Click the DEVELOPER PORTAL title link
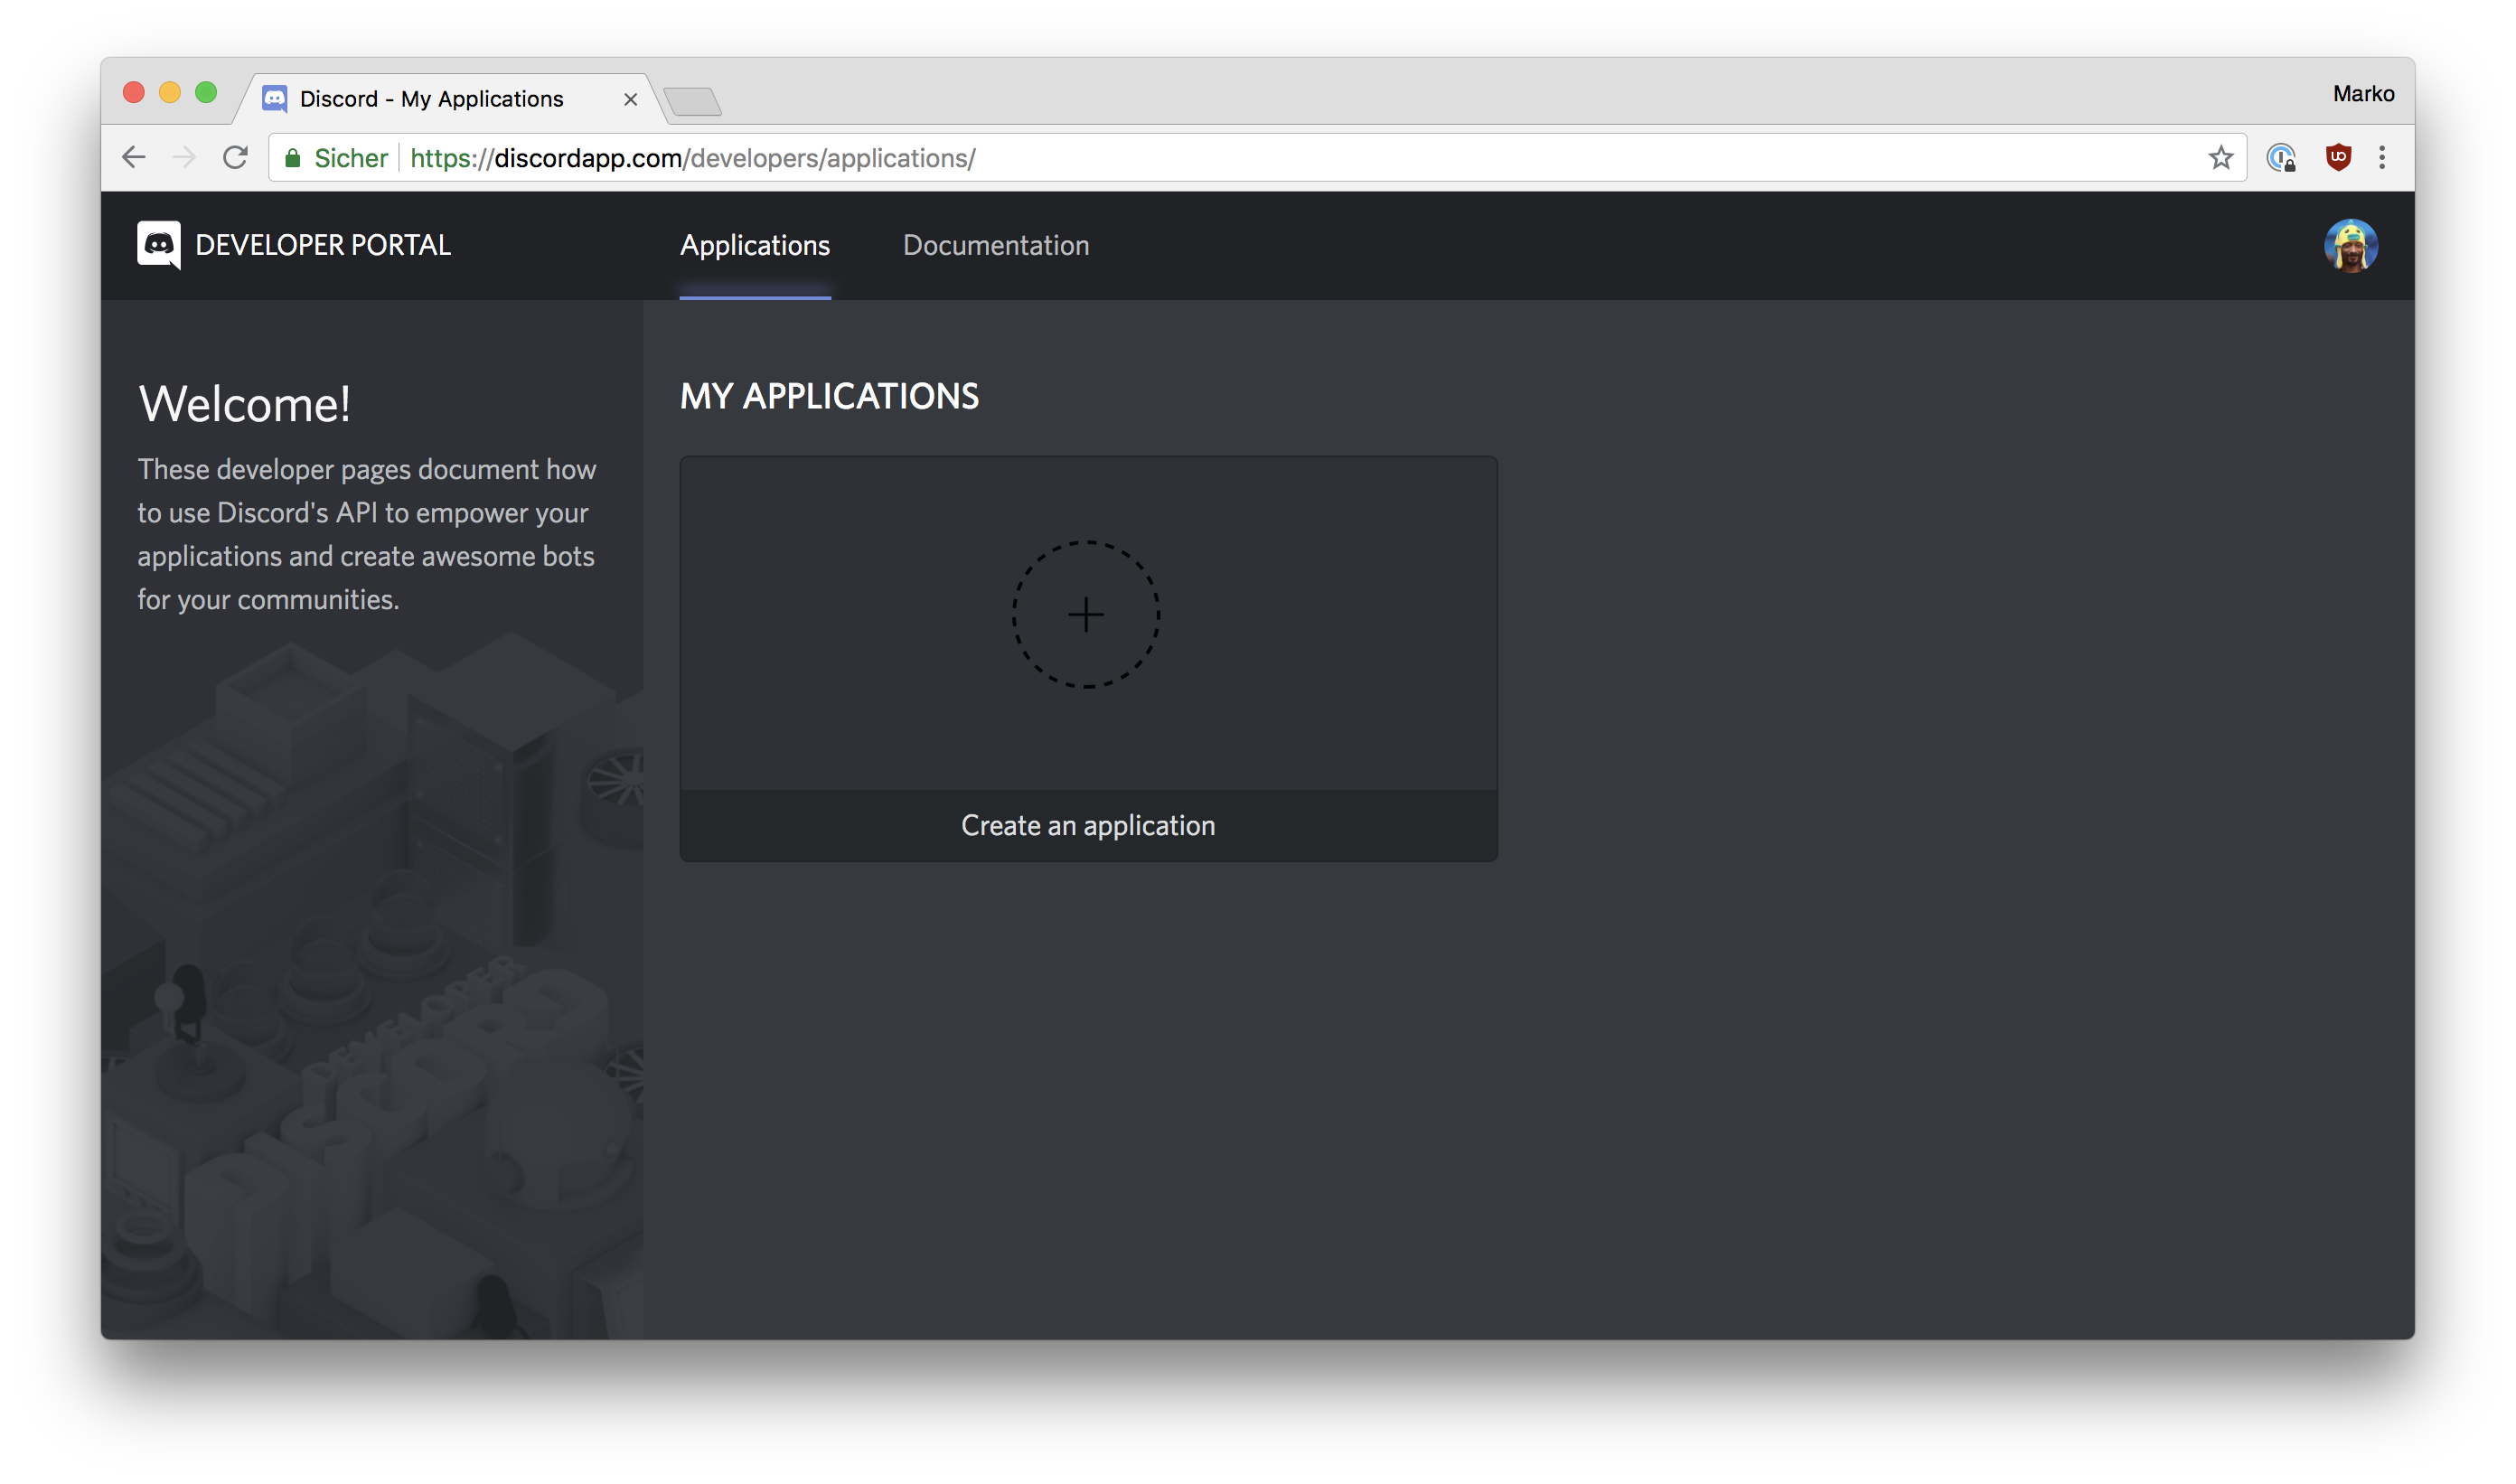This screenshot has height=1484, width=2516. click(323, 246)
